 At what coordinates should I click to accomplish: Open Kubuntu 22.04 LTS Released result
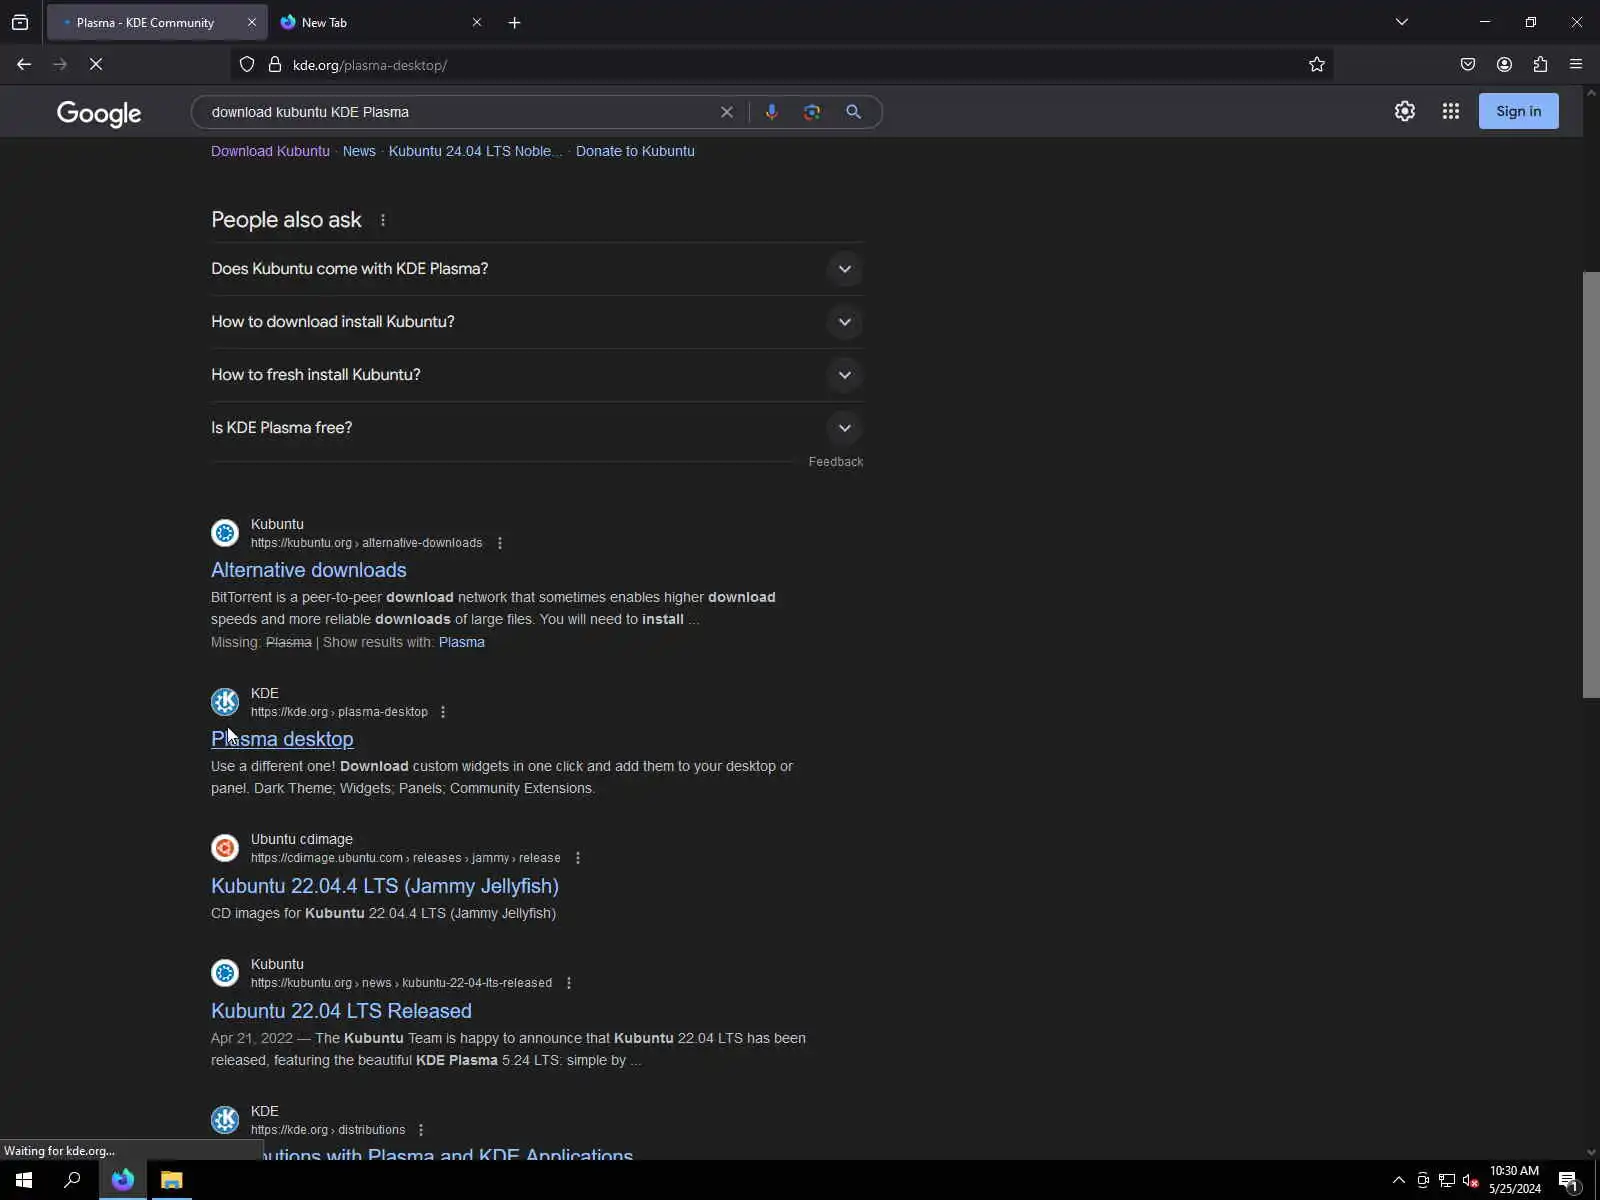(x=341, y=1011)
